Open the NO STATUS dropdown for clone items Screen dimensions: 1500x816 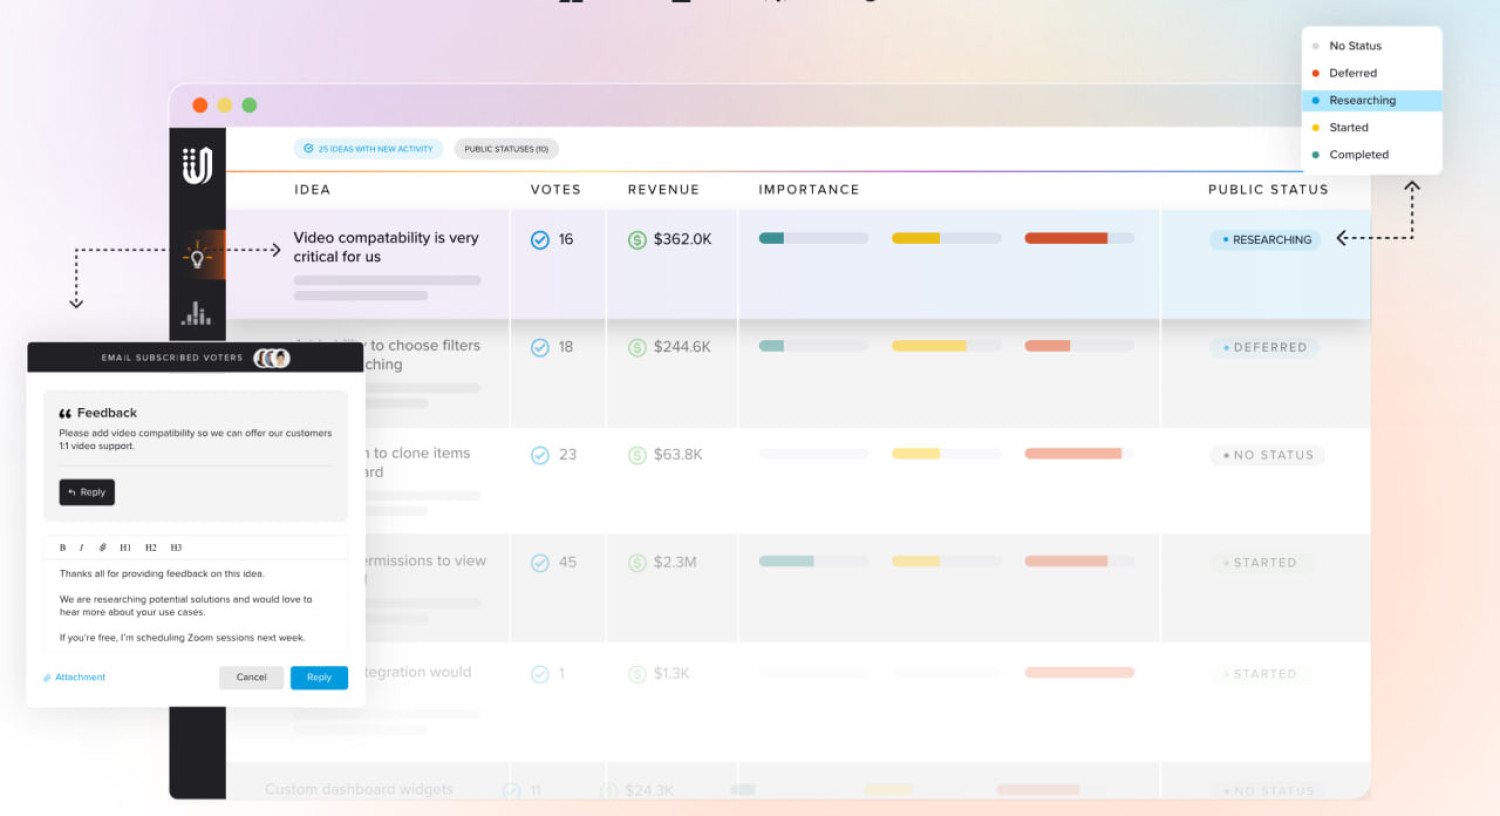[1267, 455]
